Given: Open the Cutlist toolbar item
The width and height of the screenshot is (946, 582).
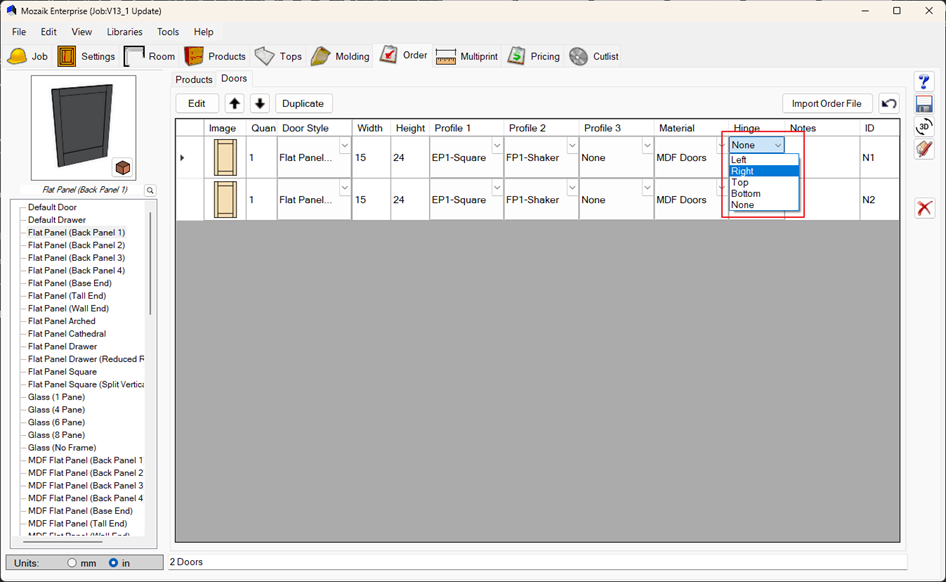Looking at the screenshot, I should [594, 56].
